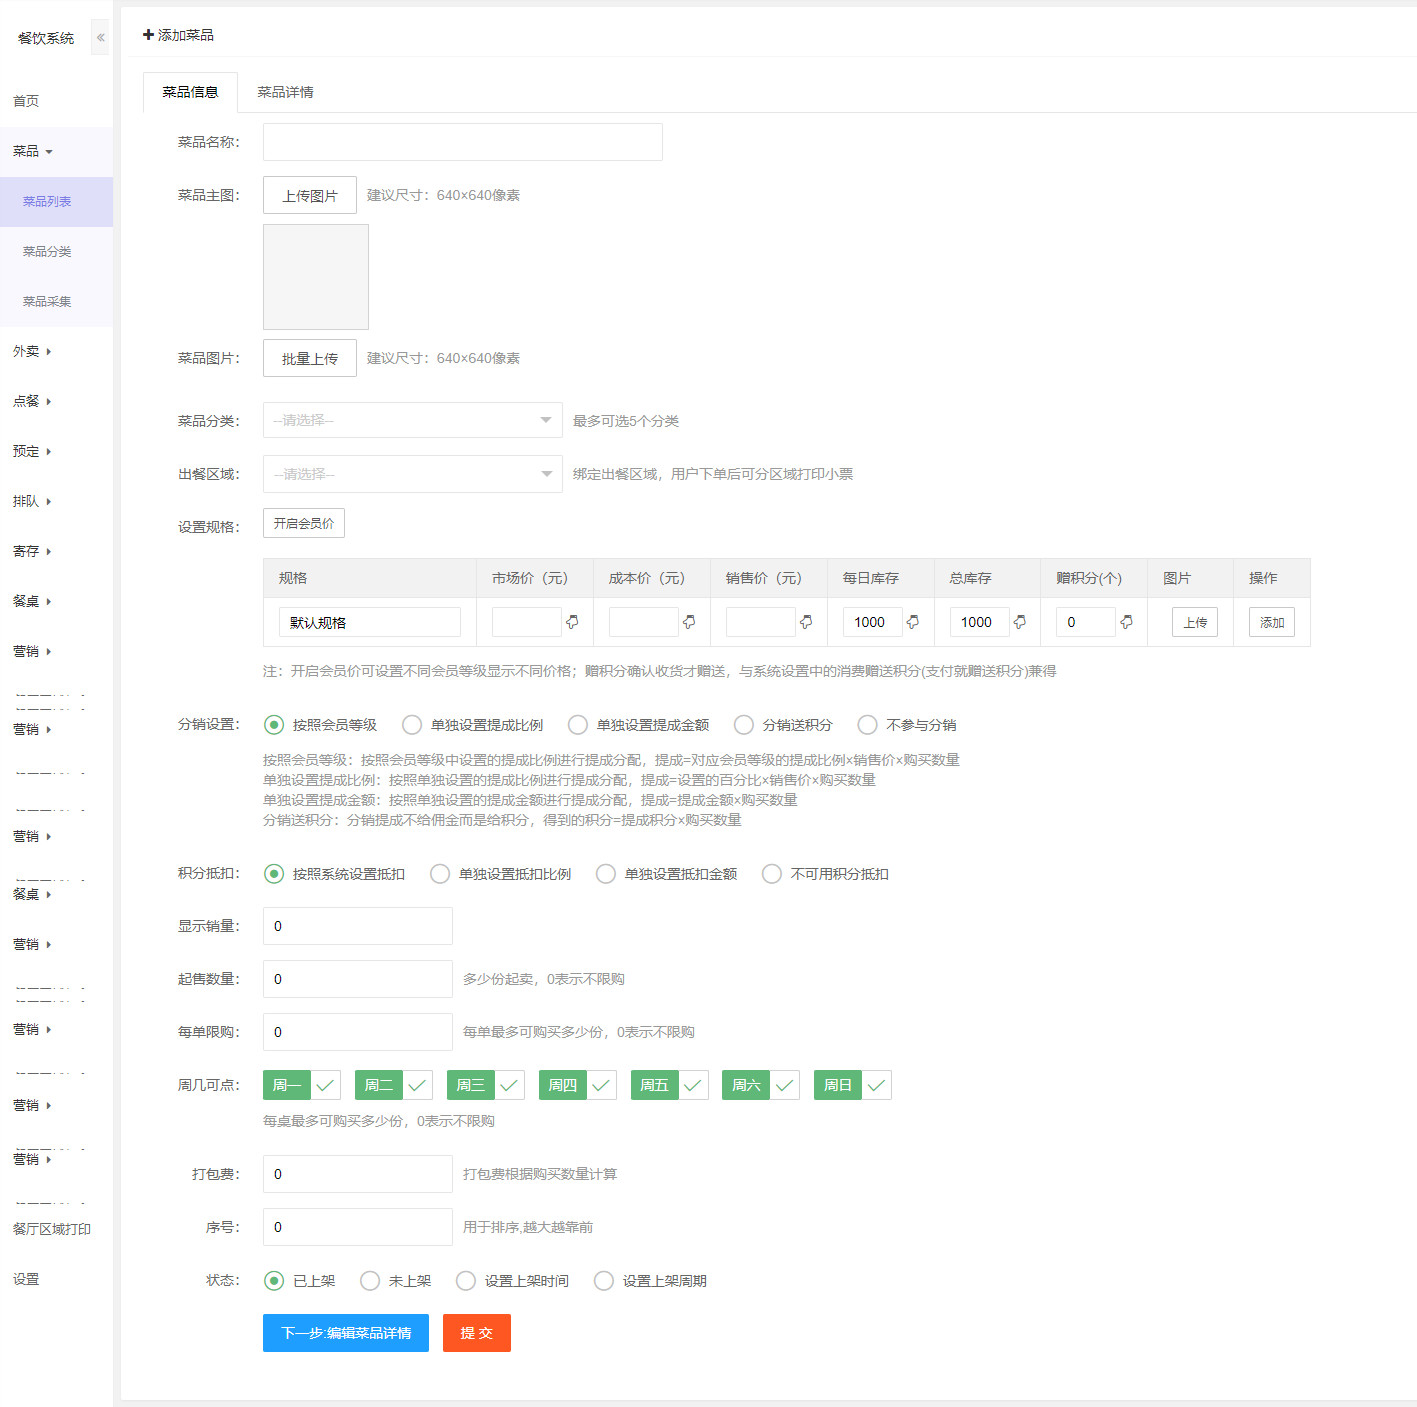This screenshot has height=1407, width=1417.
Task: Click the fill-down icon beside 成本价 field
Action: 689,622
